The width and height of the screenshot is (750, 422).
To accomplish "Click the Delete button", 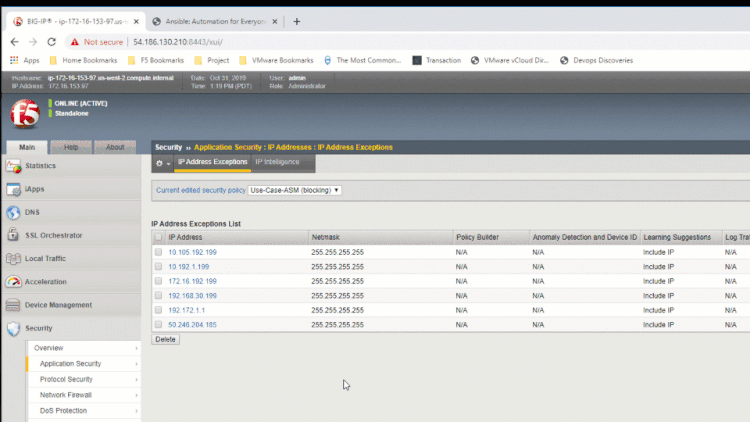I will pyautogui.click(x=165, y=340).
